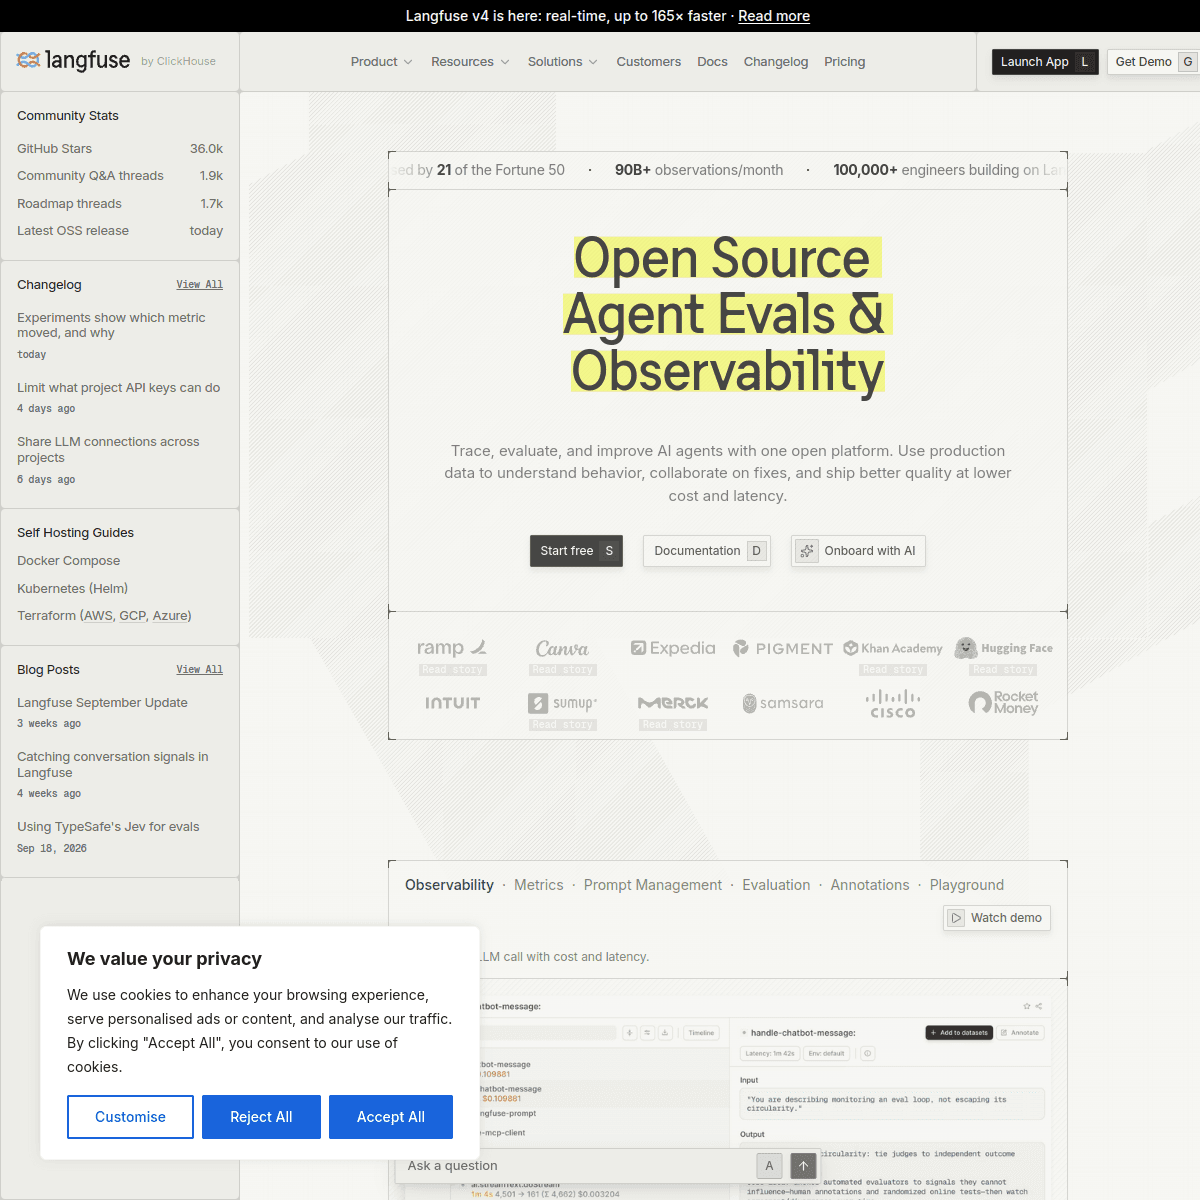Screen dimensions: 1200x1200
Task: Click the Watch demo play icon
Action: [956, 918]
